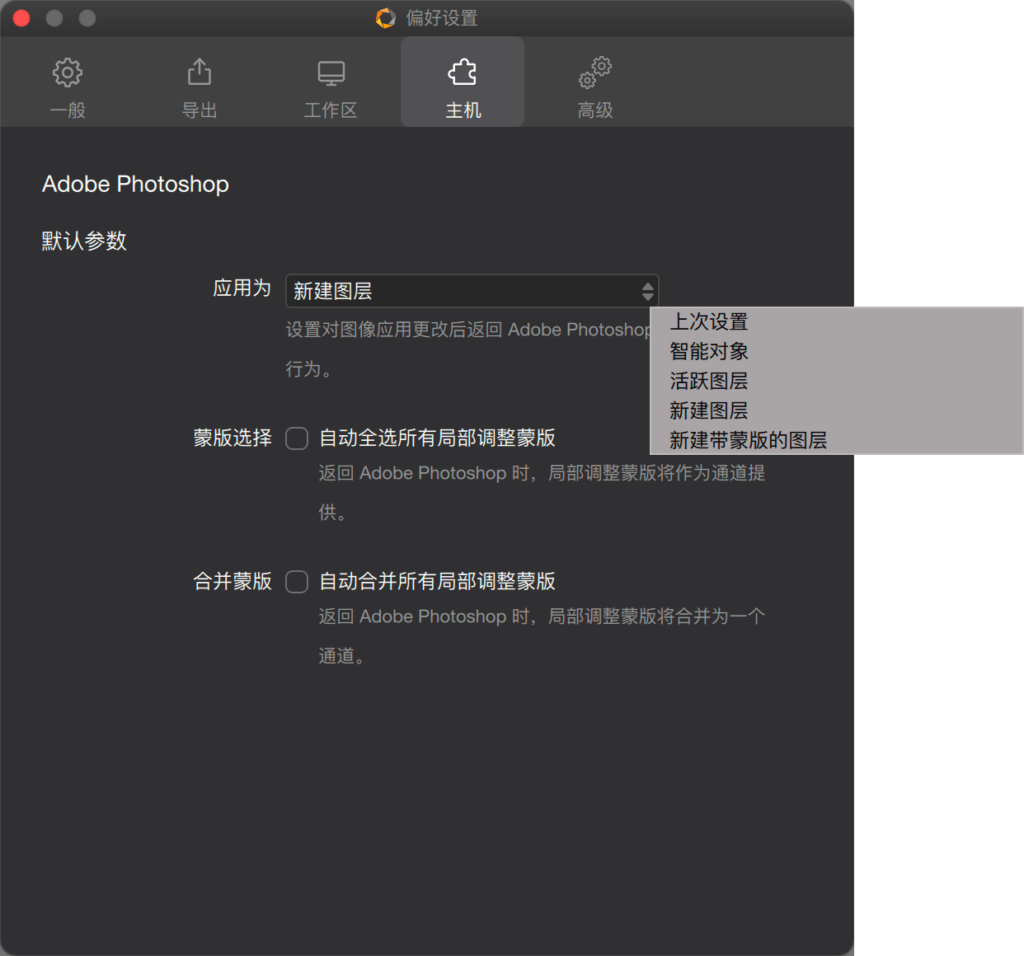Image resolution: width=1024 pixels, height=956 pixels.
Task: Enable 自动全选所有局部调整蒙版 checkbox
Action: 296,438
